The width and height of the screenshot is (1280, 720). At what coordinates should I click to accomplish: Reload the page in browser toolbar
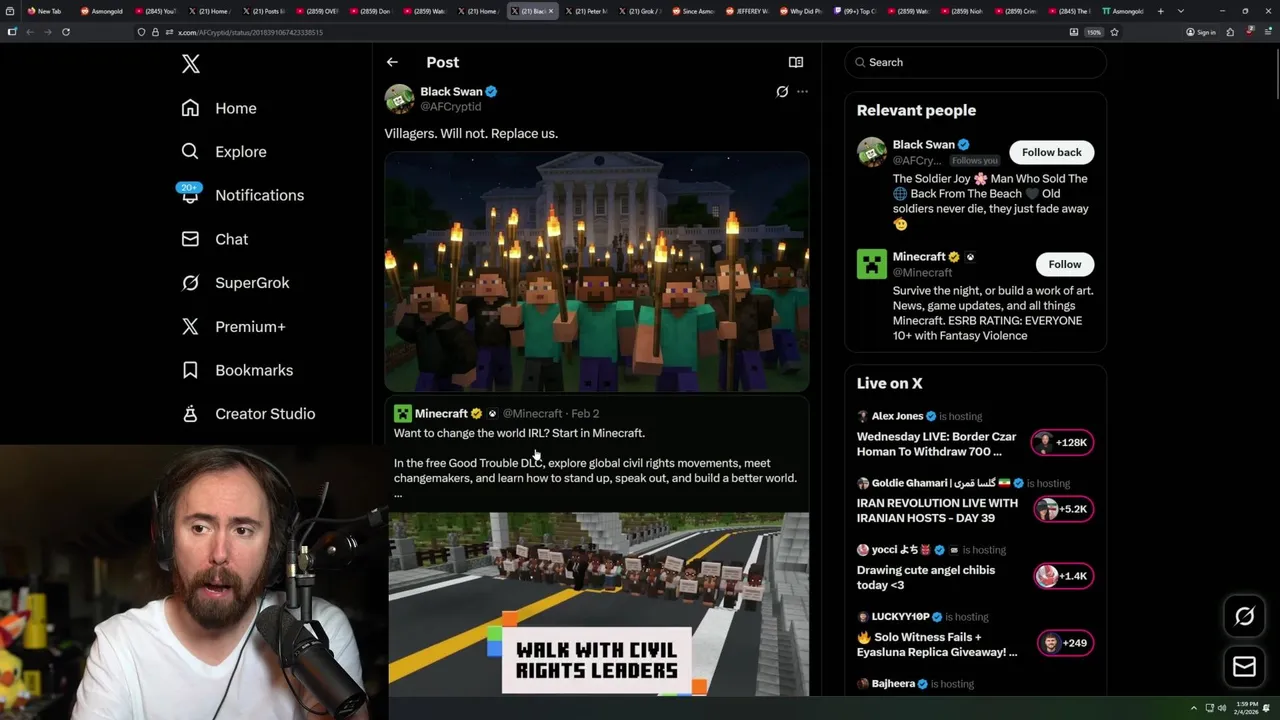[x=66, y=32]
